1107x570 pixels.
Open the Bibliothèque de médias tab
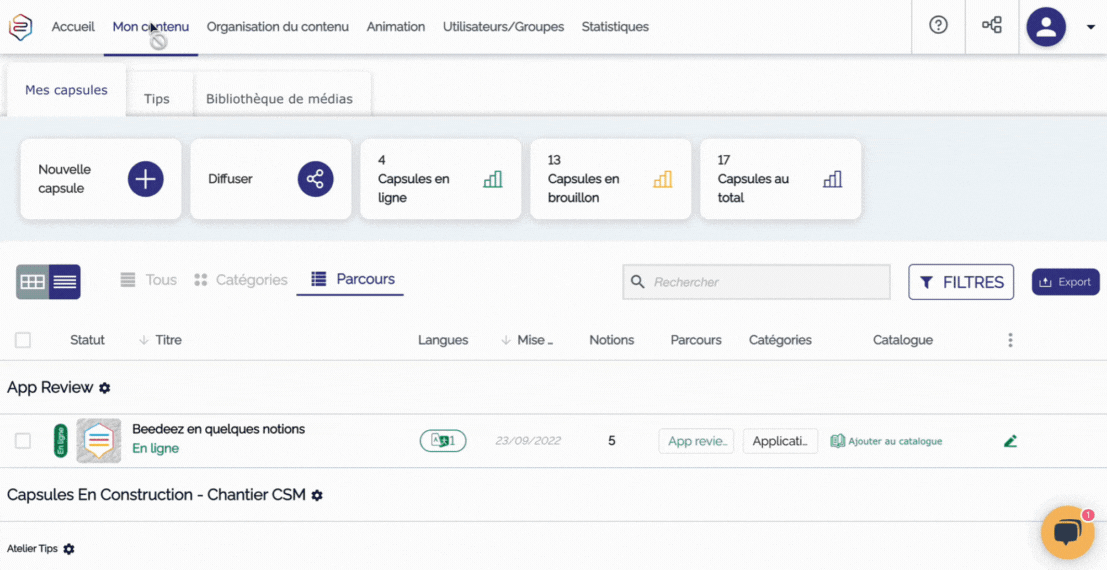[279, 99]
